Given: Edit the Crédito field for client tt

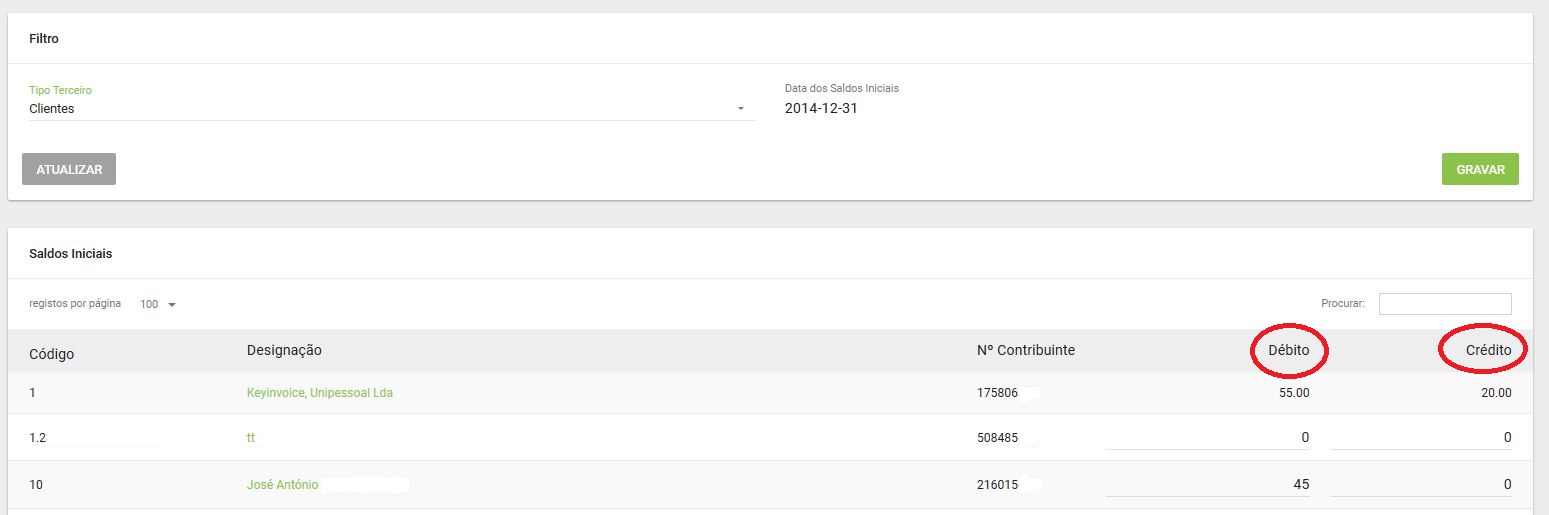Looking at the screenshot, I should 1421,438.
